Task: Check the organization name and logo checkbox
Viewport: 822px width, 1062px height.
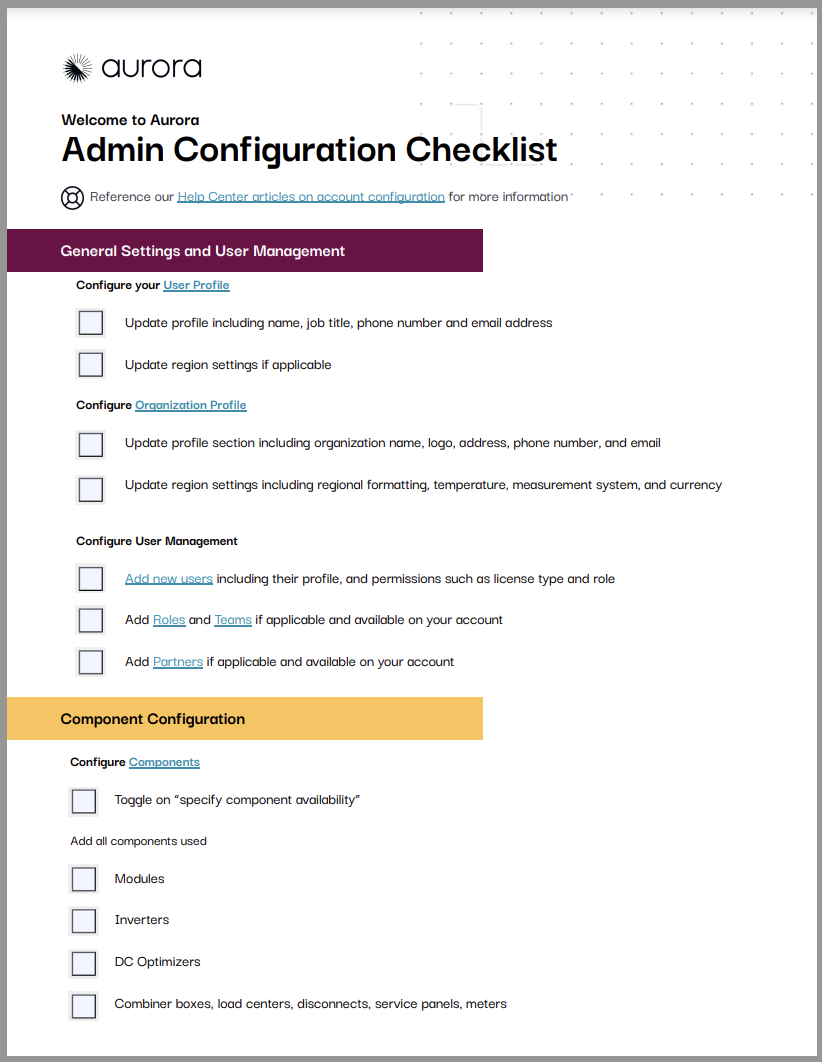Action: (x=91, y=445)
